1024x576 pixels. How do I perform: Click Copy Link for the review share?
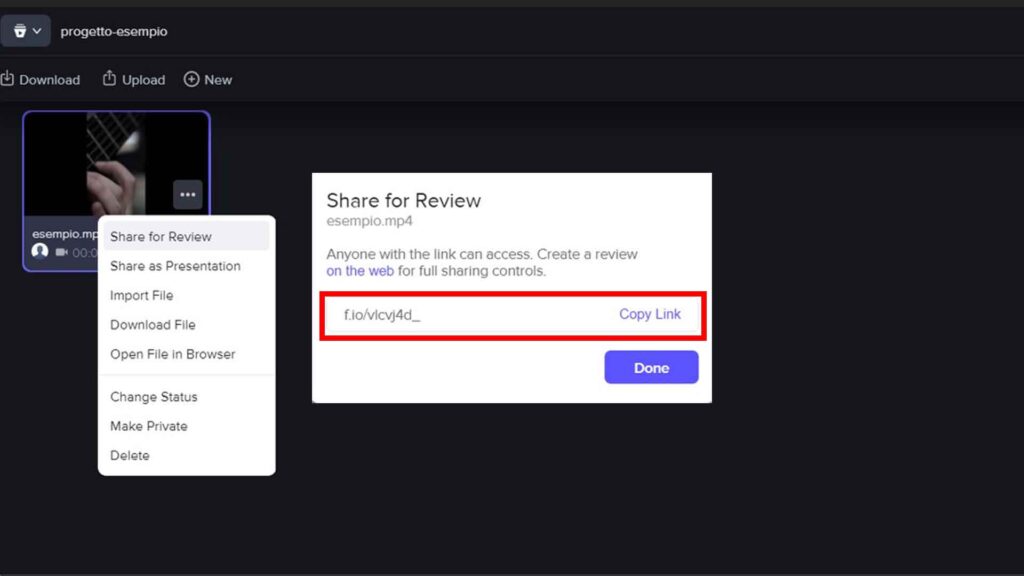pos(650,314)
